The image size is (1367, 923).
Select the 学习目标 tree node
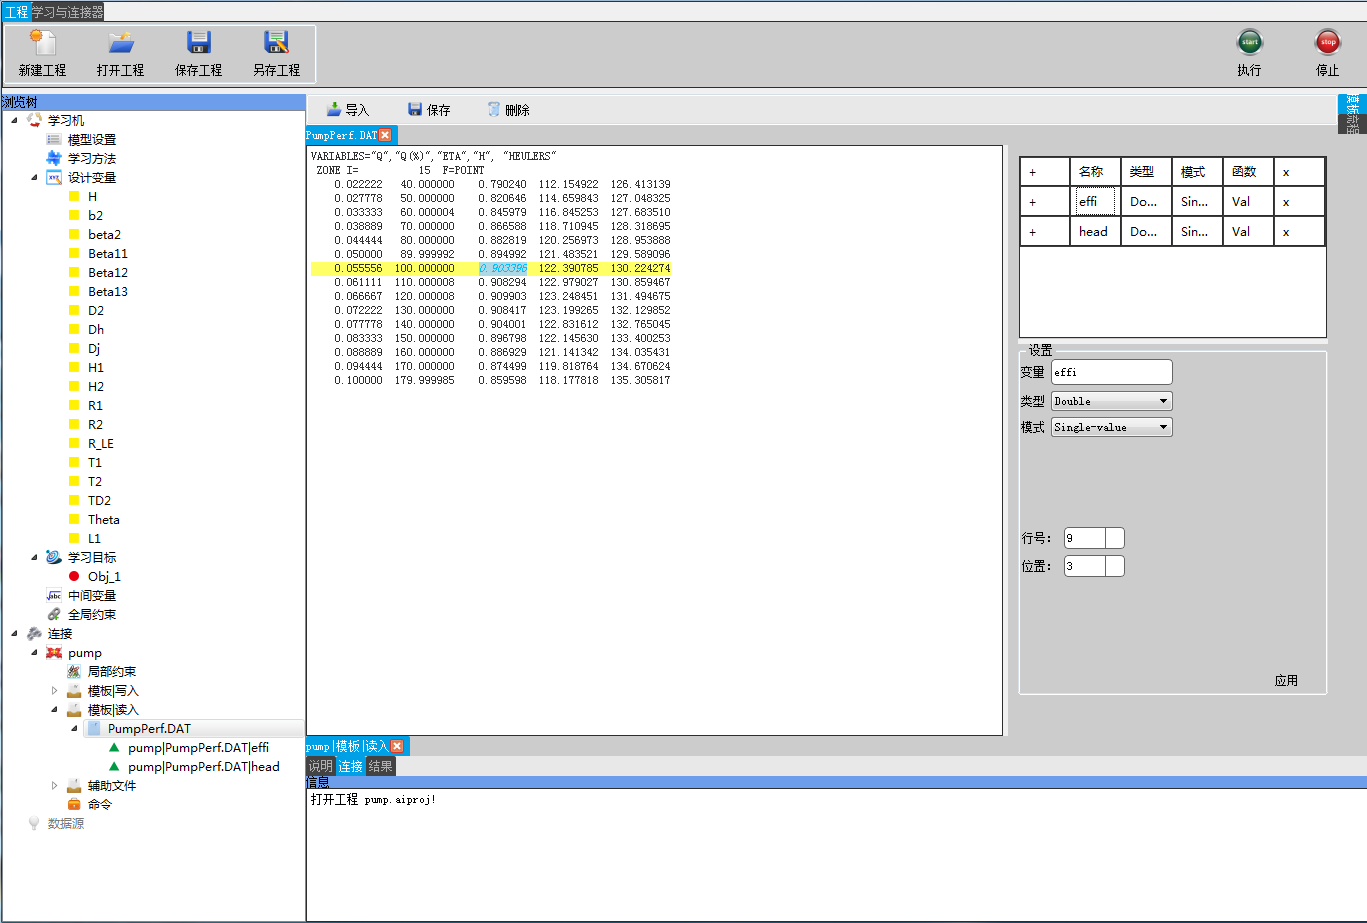point(92,557)
